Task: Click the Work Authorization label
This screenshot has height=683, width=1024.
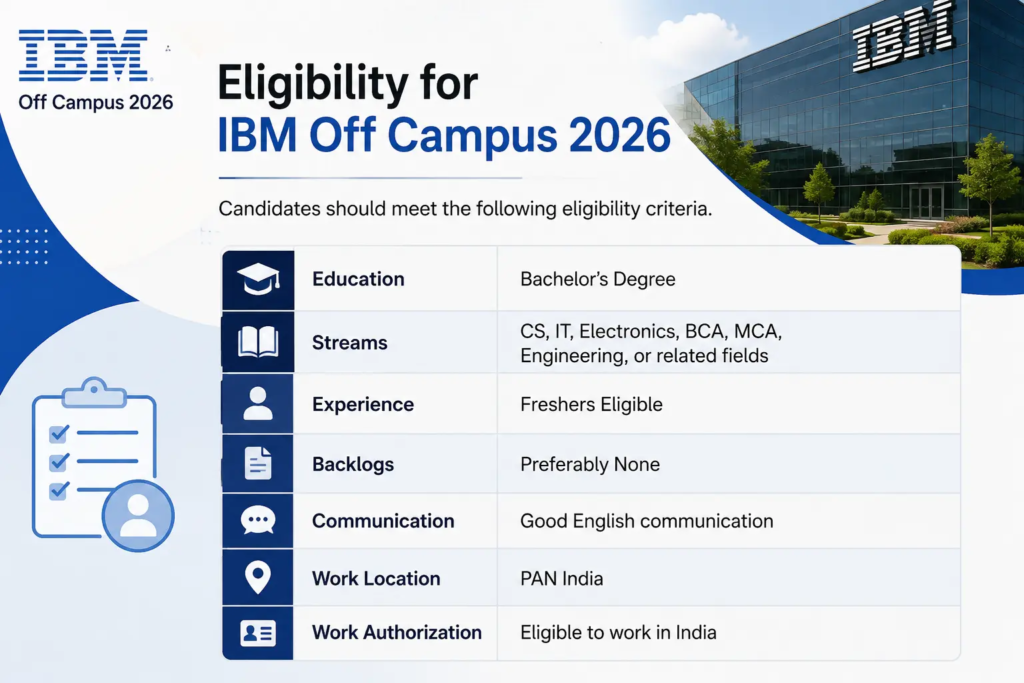Action: tap(396, 632)
